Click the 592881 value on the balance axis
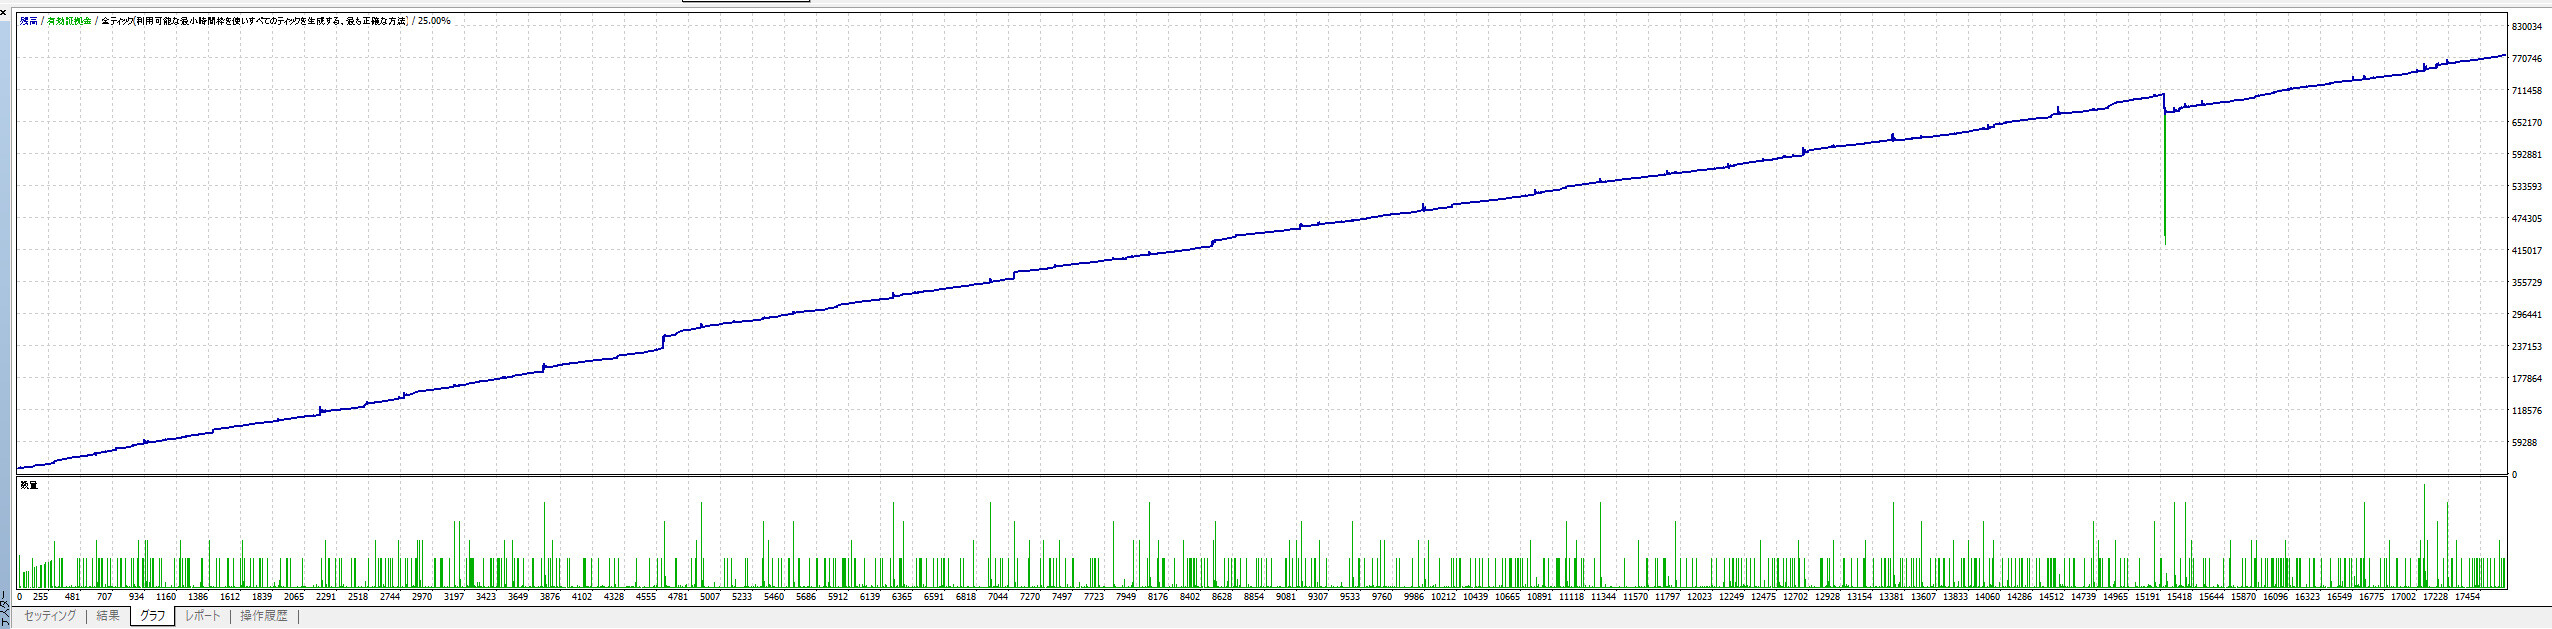 2527,155
